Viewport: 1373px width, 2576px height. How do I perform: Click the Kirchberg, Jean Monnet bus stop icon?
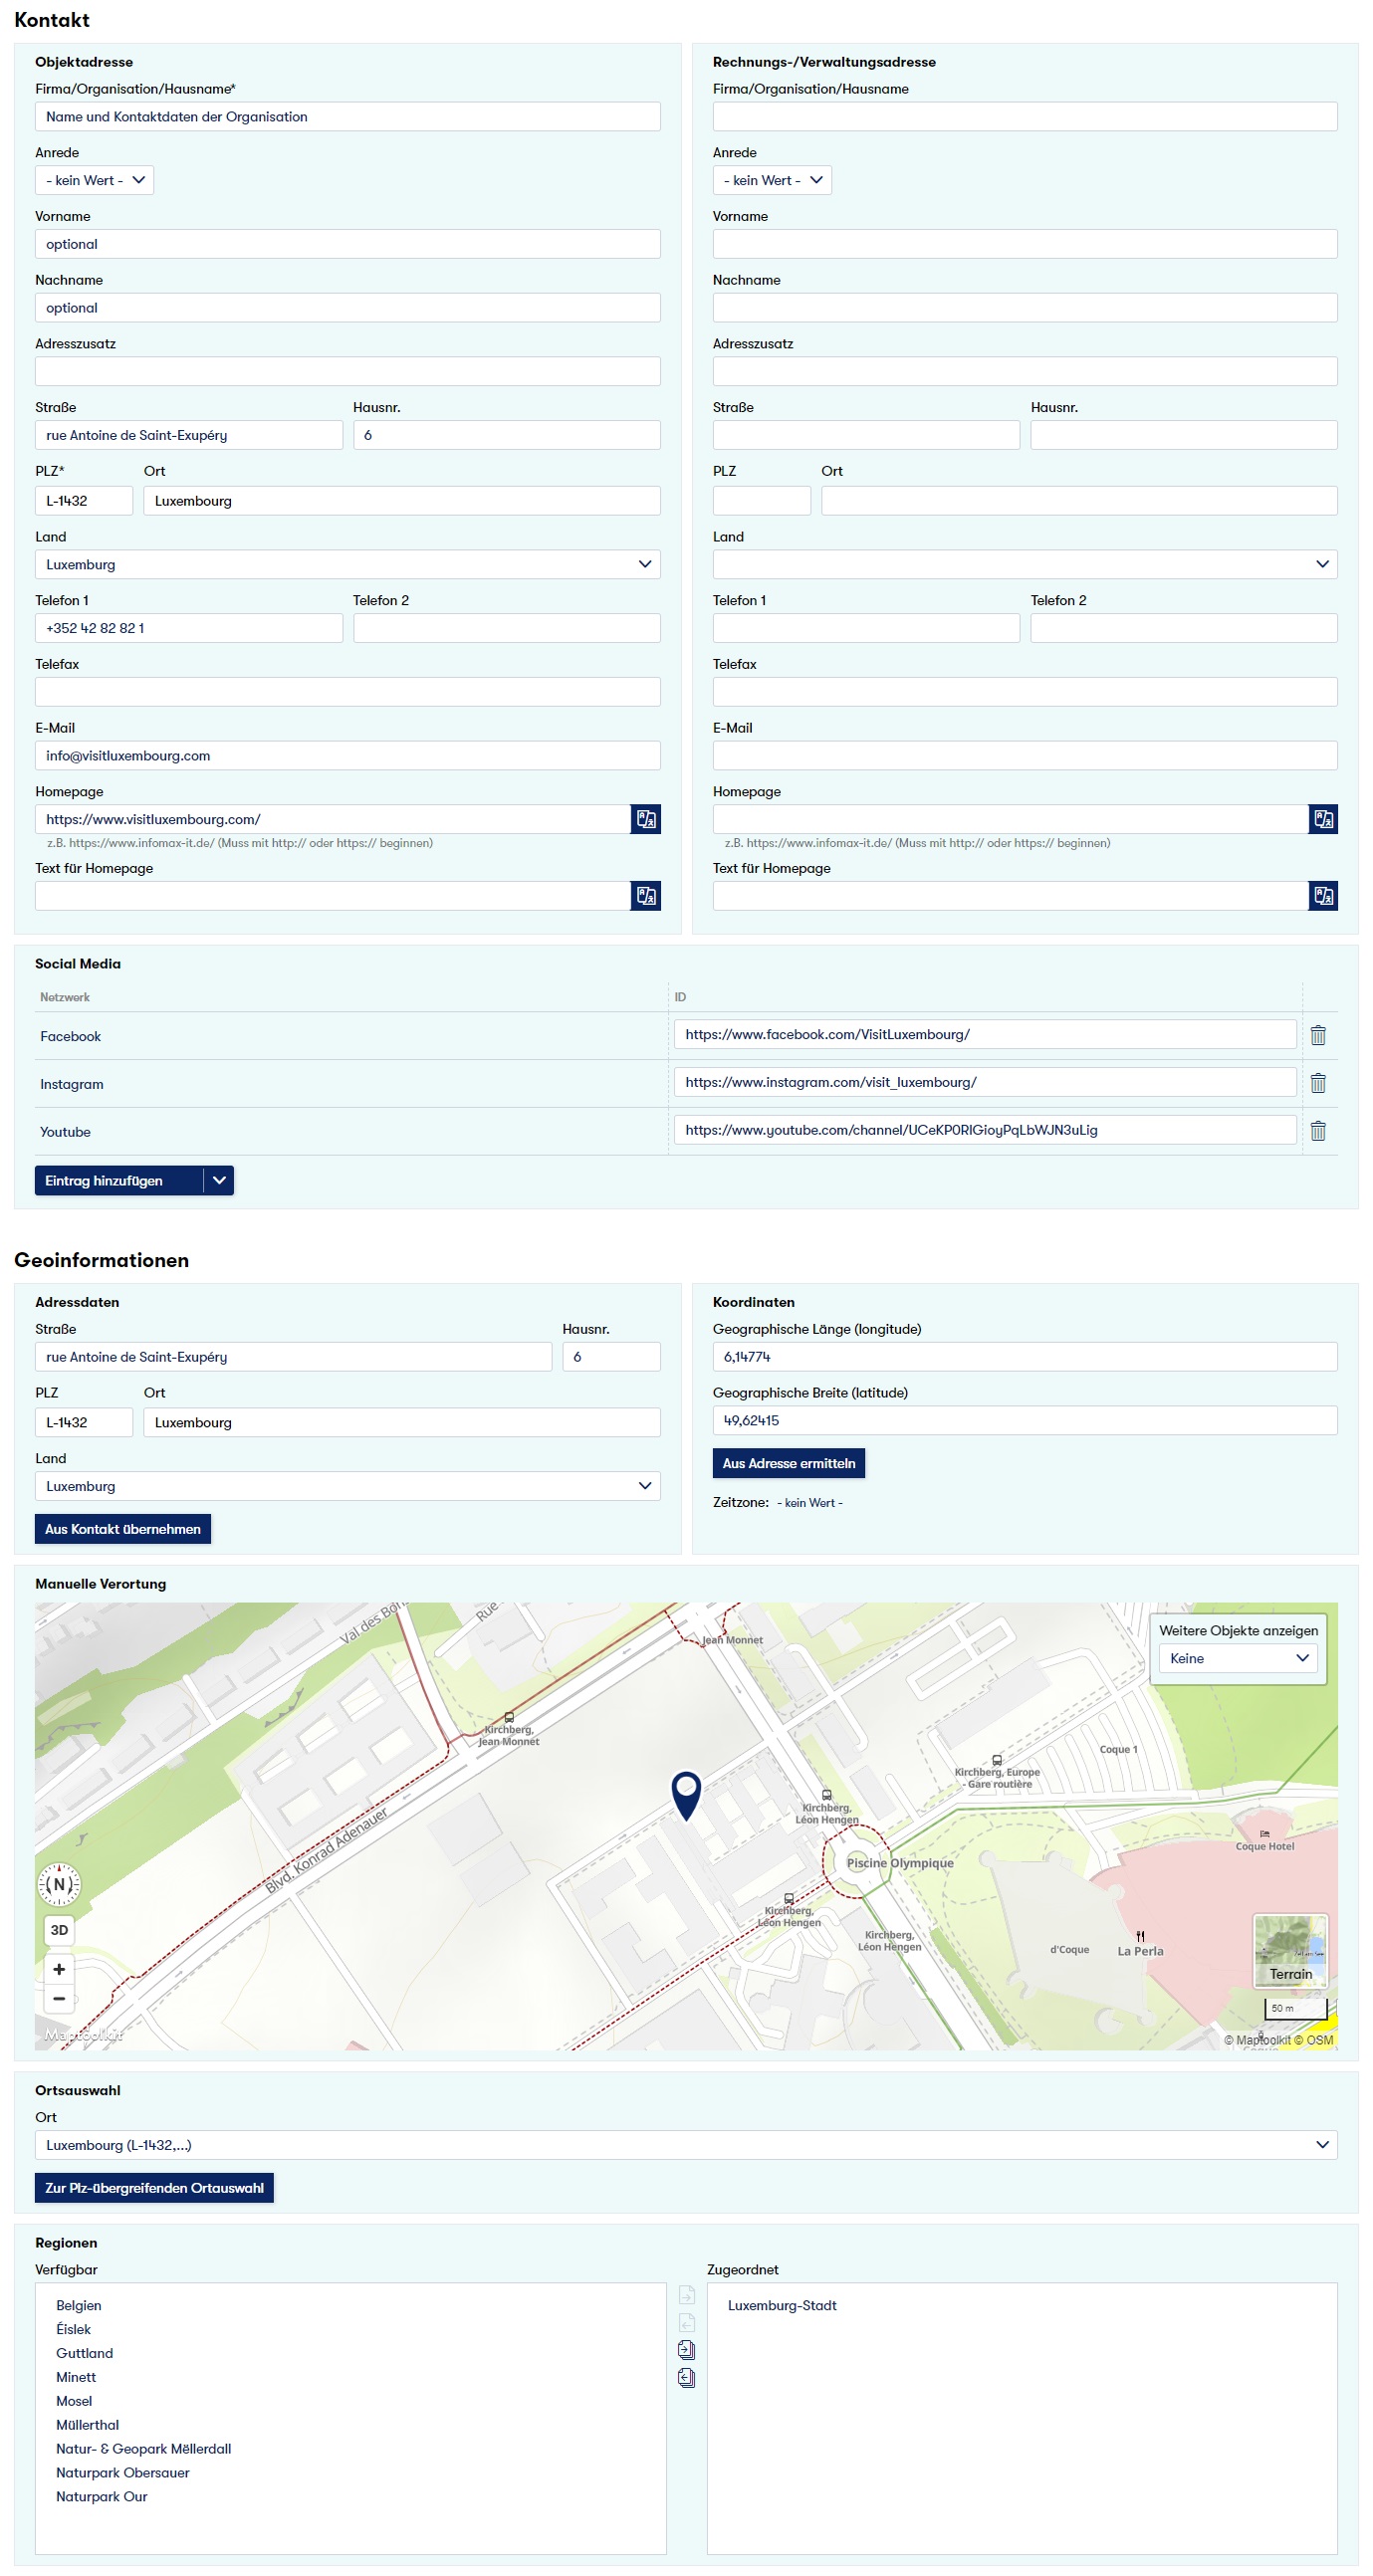pyautogui.click(x=509, y=1717)
